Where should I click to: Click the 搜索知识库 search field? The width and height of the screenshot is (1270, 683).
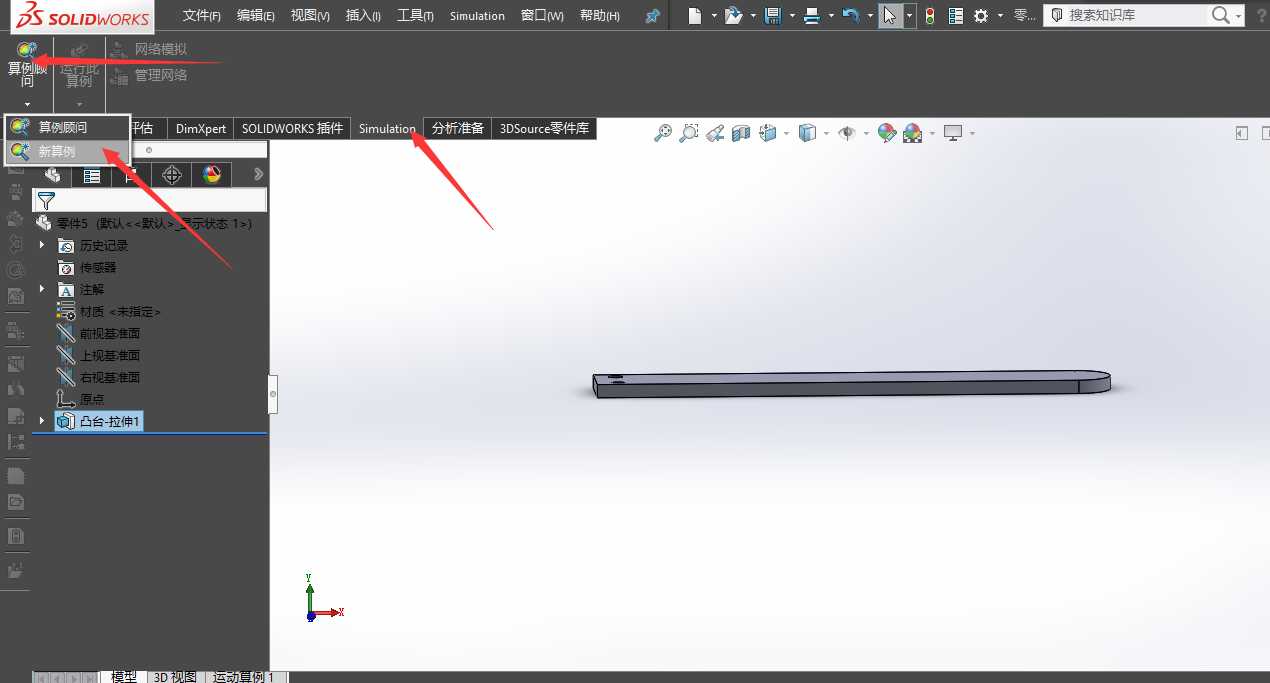tap(1125, 16)
